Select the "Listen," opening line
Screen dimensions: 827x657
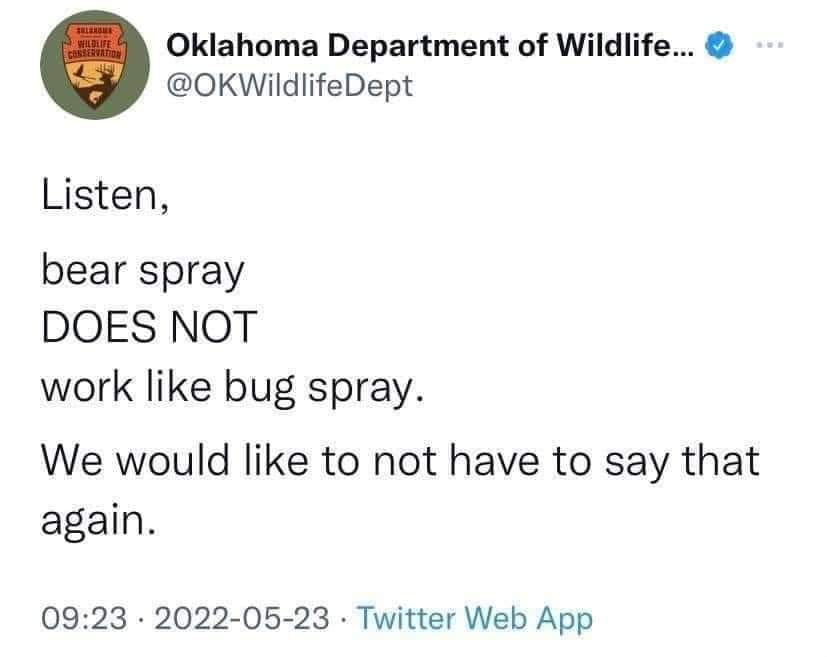105,196
